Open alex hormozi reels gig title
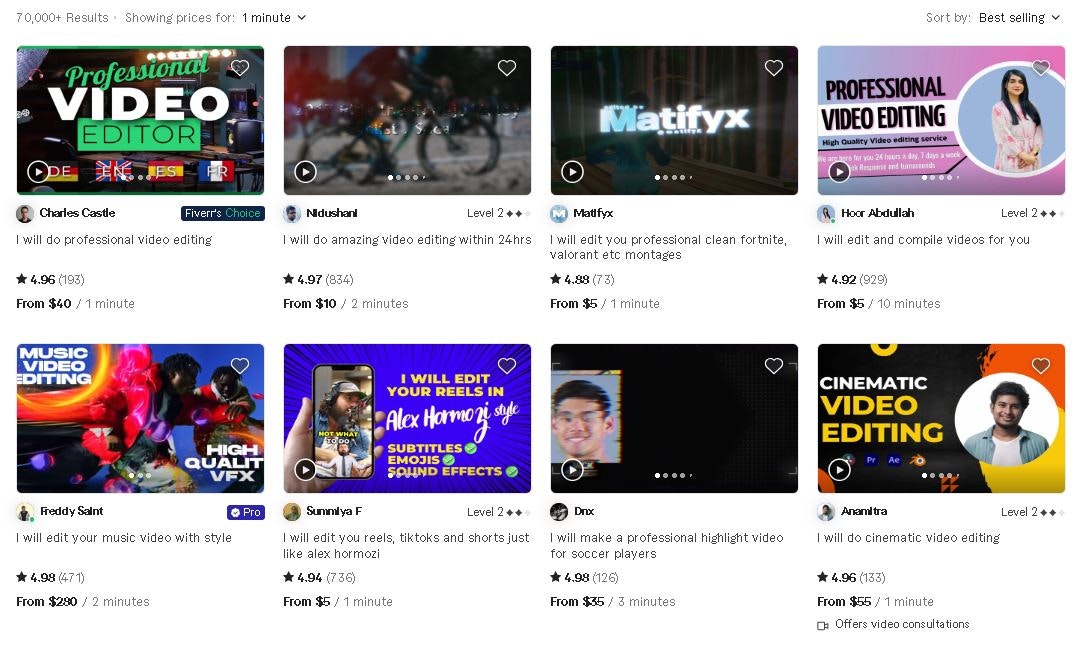 click(x=406, y=545)
